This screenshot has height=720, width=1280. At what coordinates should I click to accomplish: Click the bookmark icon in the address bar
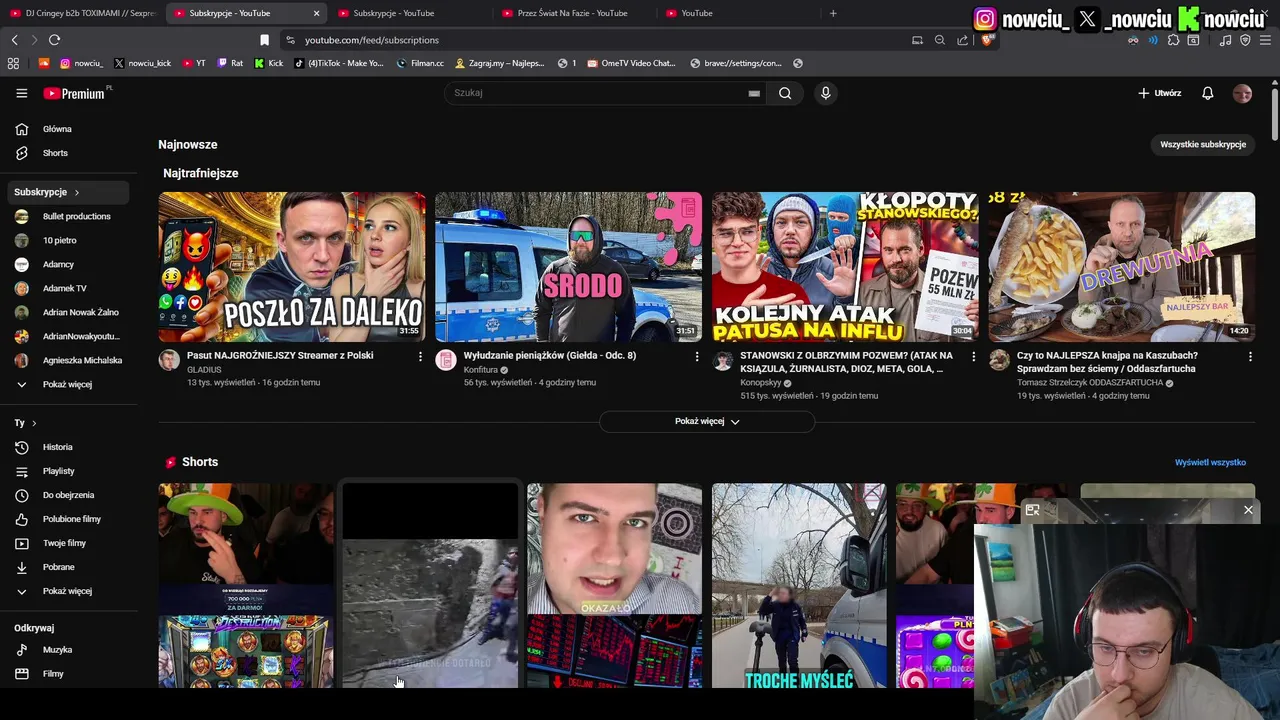pos(264,40)
